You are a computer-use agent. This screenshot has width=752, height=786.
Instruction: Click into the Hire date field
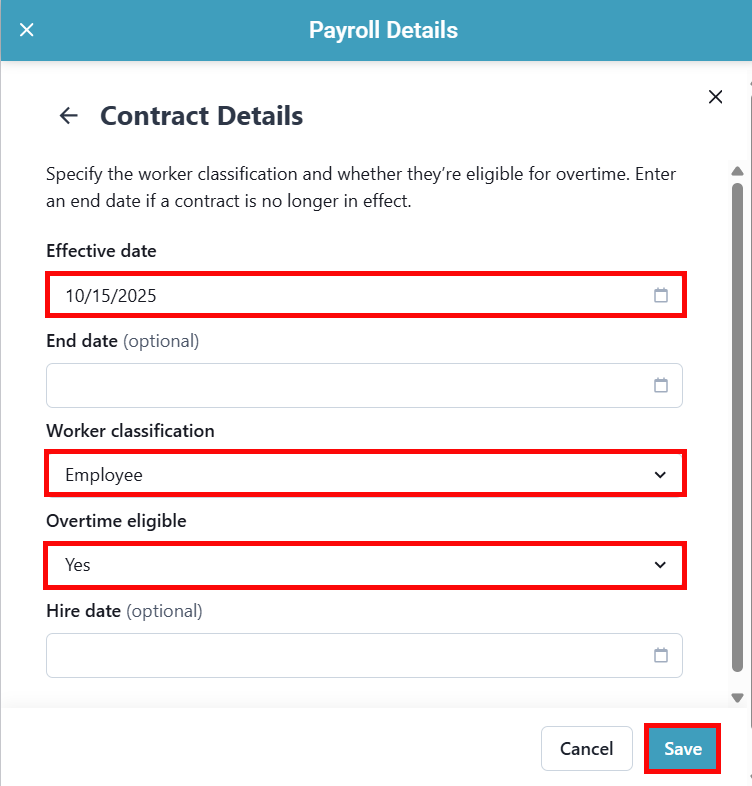[340, 656]
